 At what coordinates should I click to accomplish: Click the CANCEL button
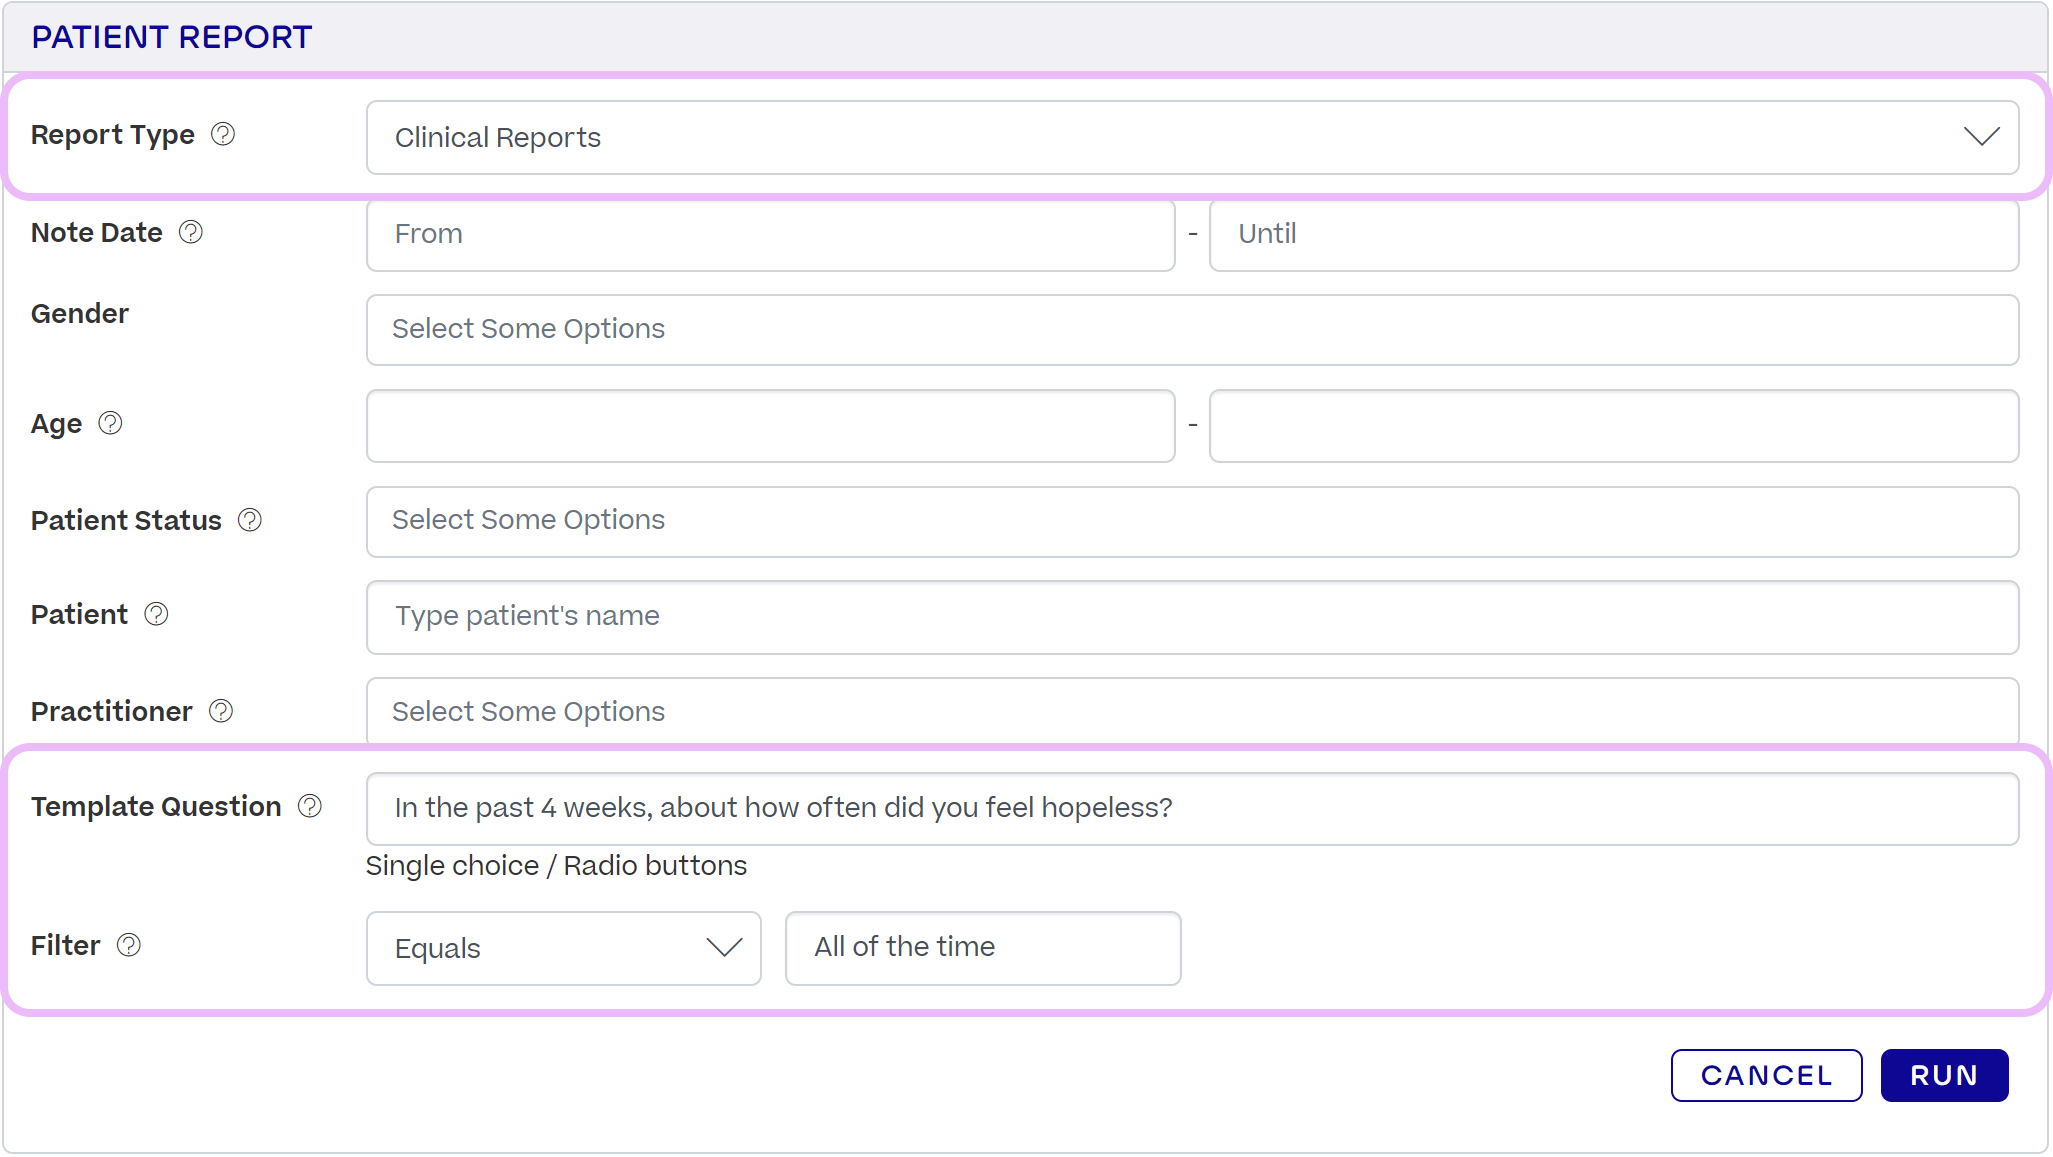point(1766,1074)
